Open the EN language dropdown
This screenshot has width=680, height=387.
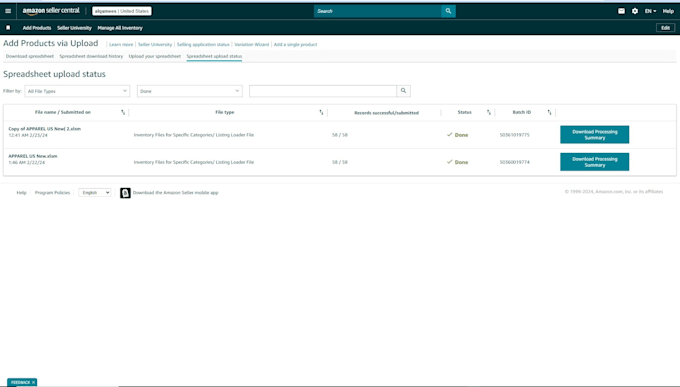[650, 11]
